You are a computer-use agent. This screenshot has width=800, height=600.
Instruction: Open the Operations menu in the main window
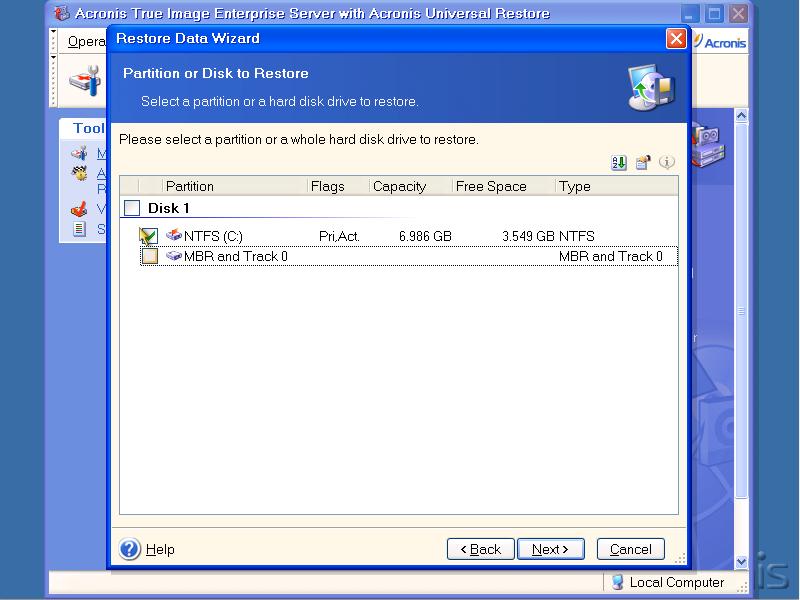86,42
